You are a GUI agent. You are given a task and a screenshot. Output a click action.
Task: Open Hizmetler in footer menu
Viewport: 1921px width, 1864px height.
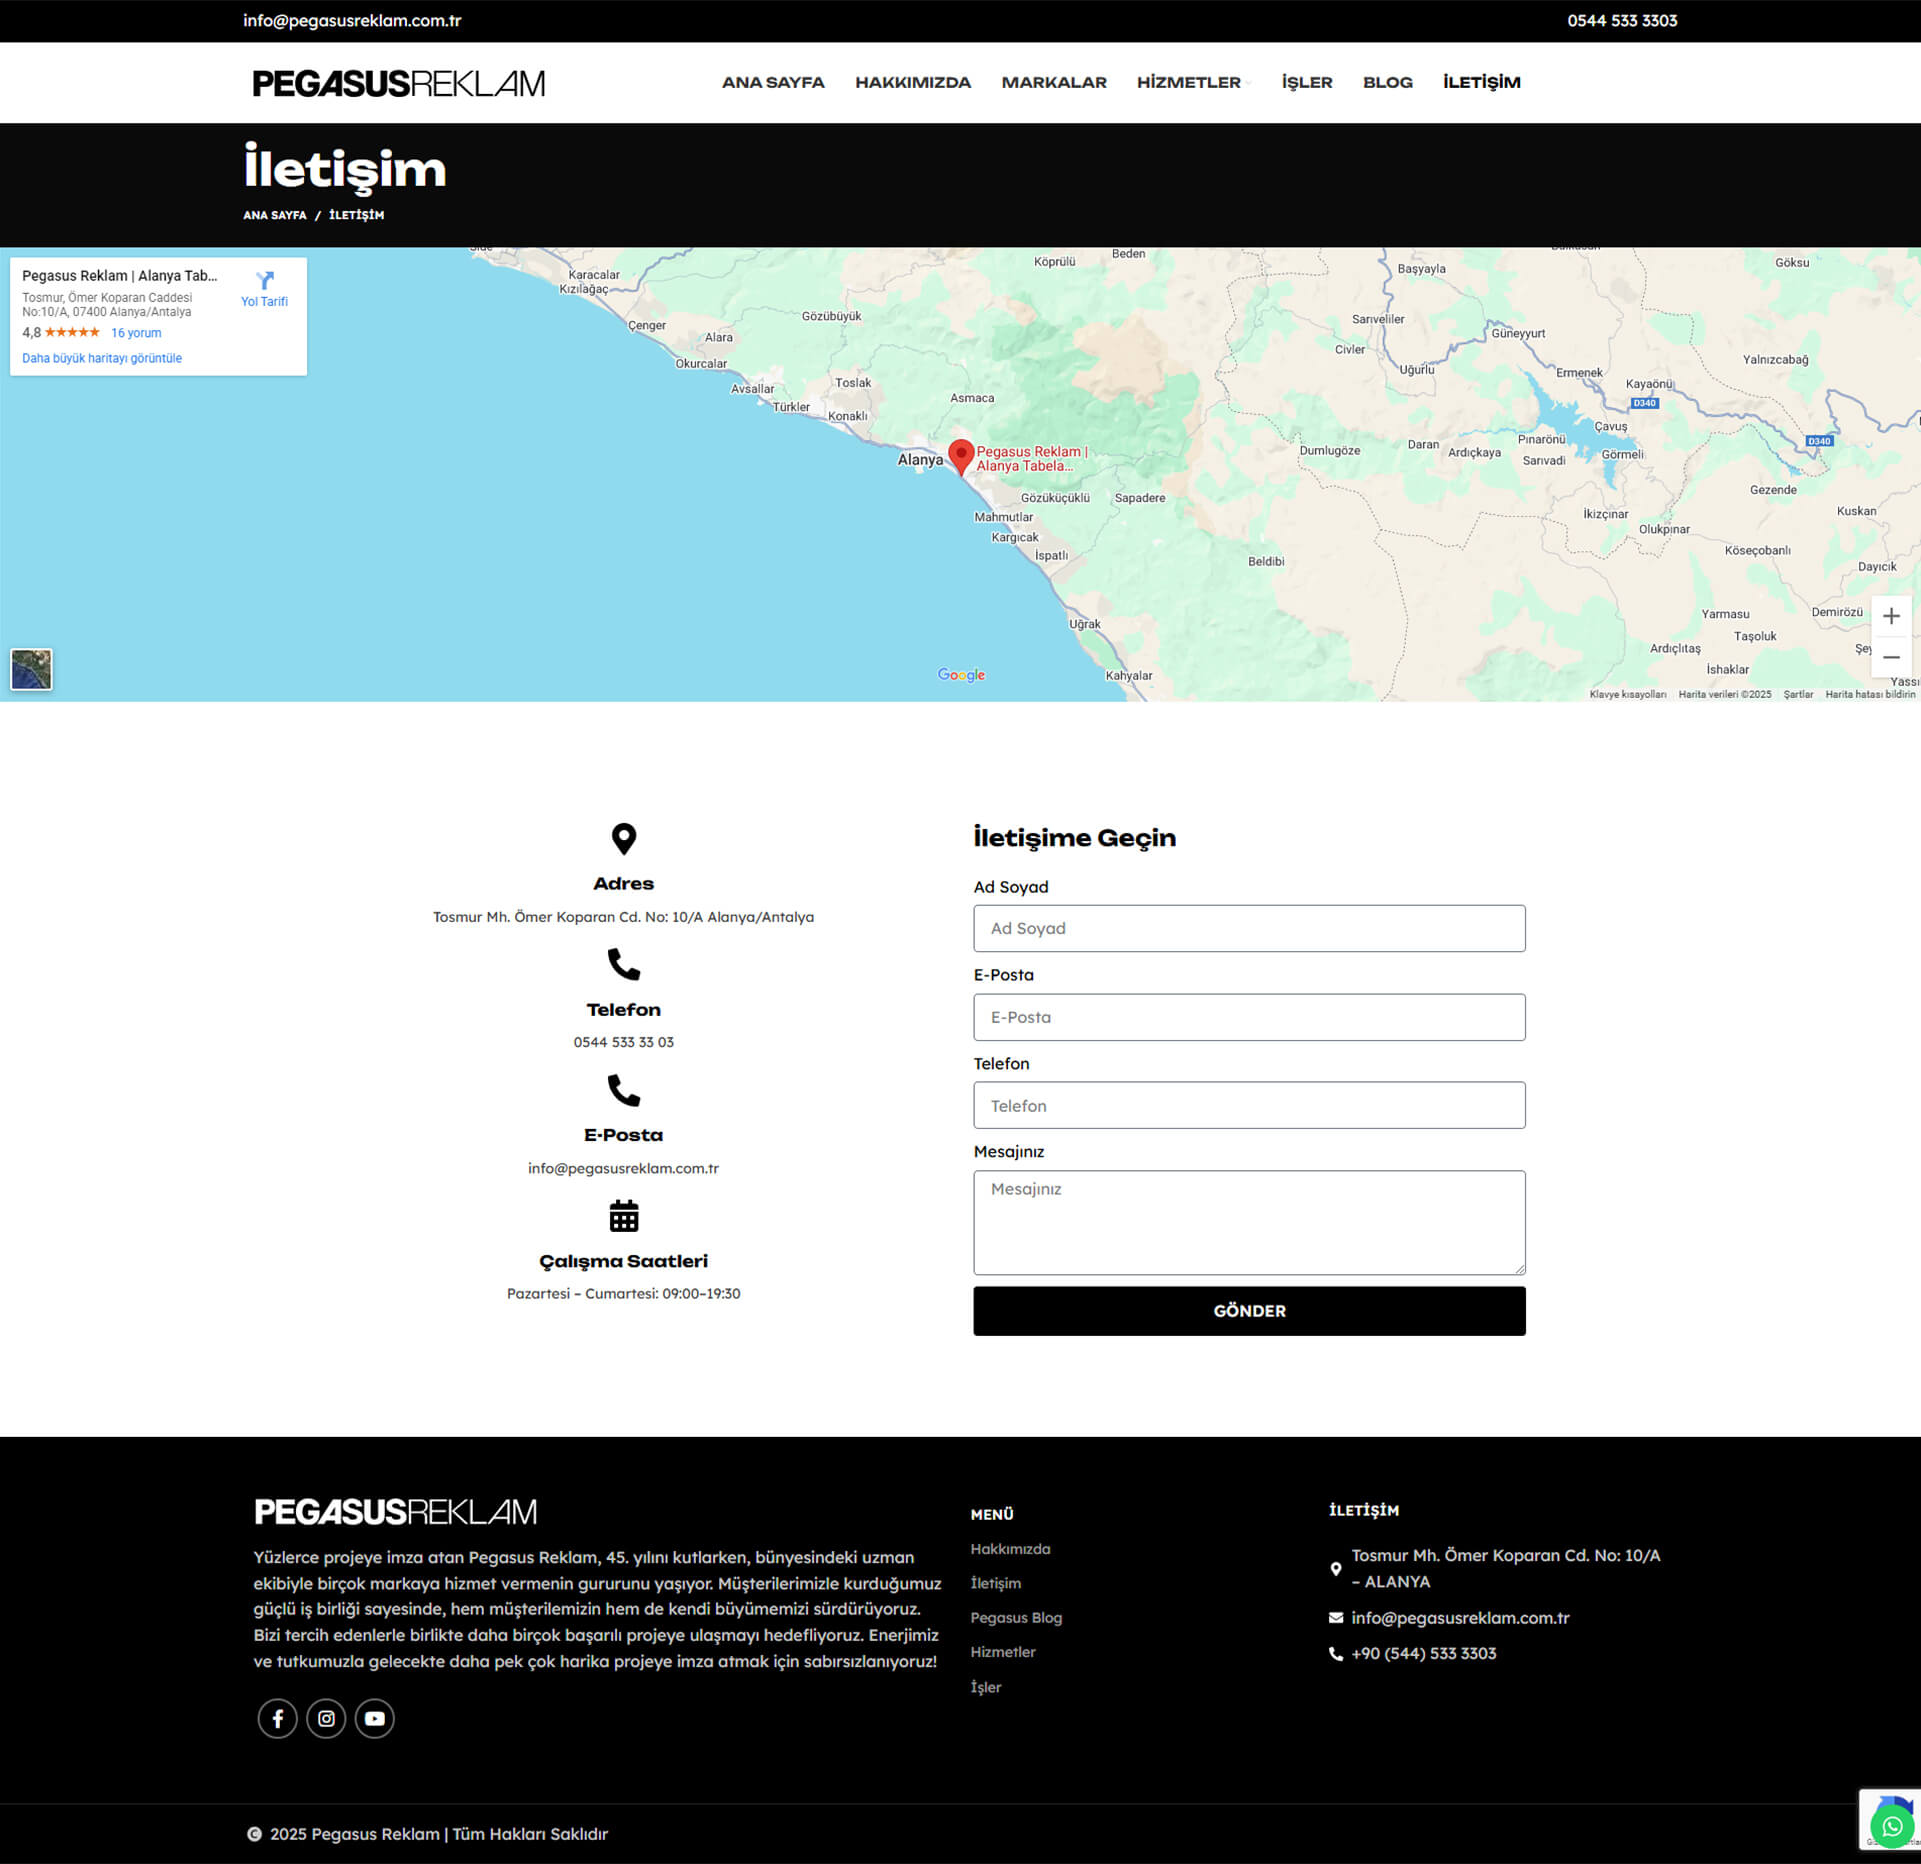1003,1652
